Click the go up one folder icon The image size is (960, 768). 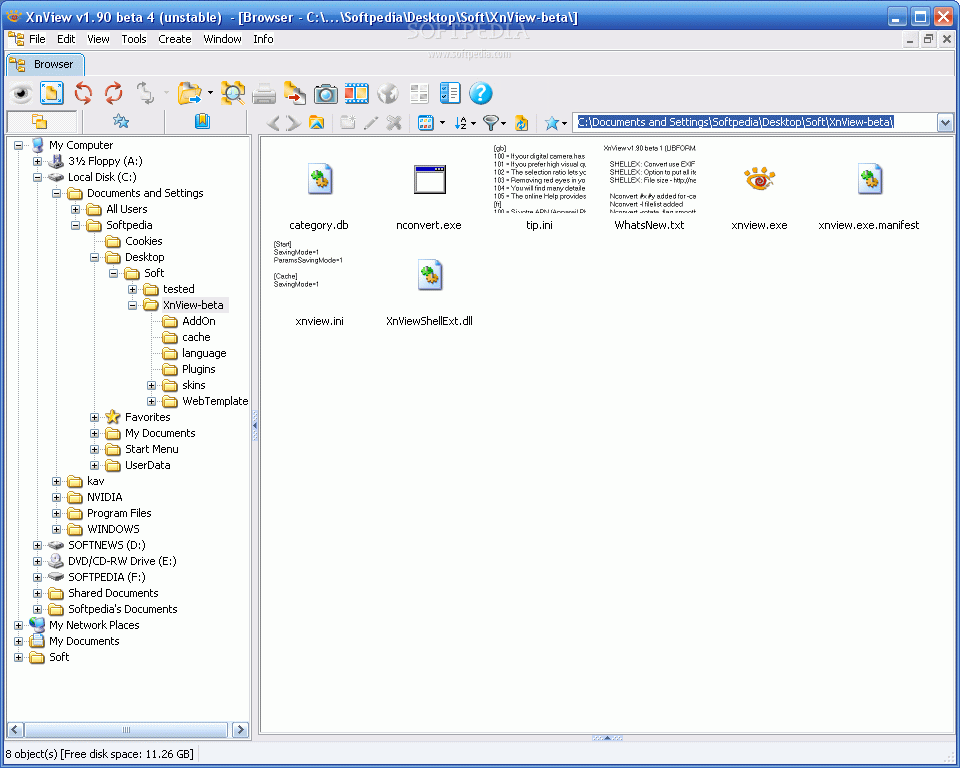317,122
